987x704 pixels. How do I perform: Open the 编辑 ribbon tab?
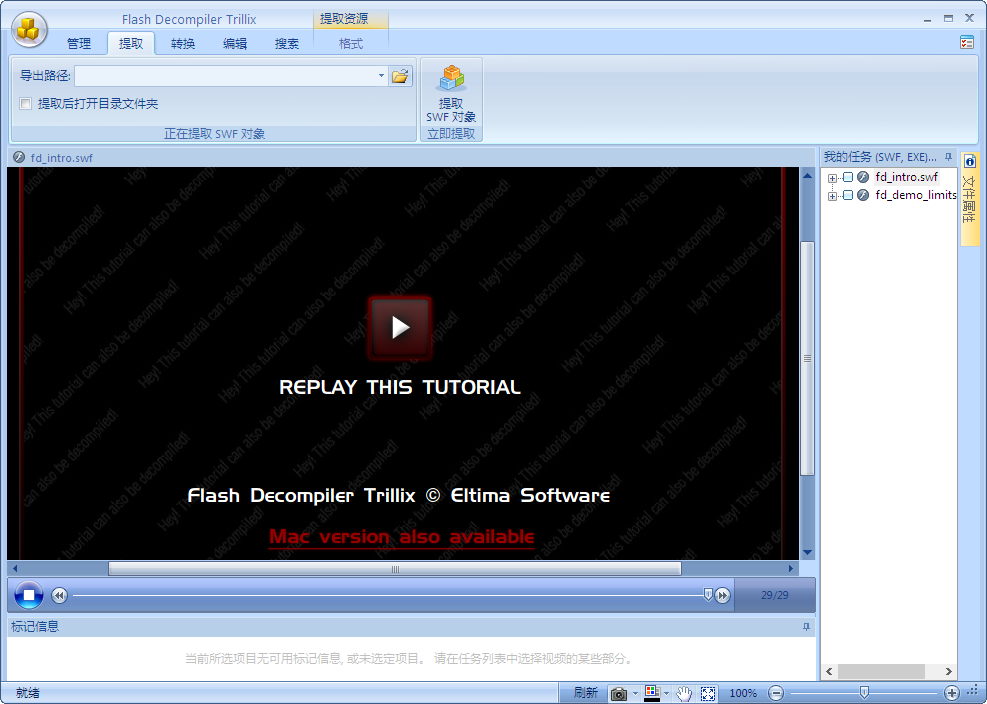tap(235, 43)
